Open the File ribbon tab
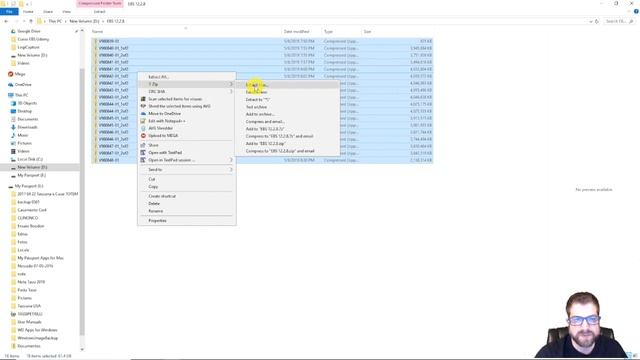 coord(9,11)
